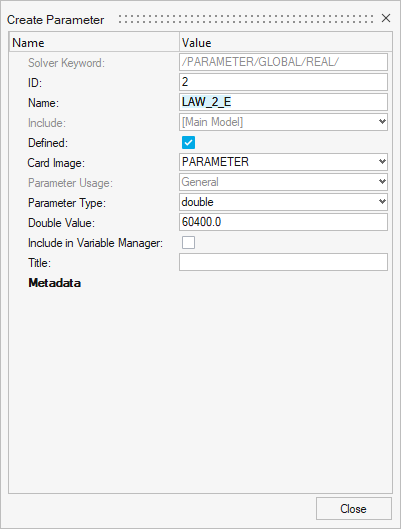The width and height of the screenshot is (401, 529).
Task: Click the Name field containing LAW_2_E
Action: point(283,102)
